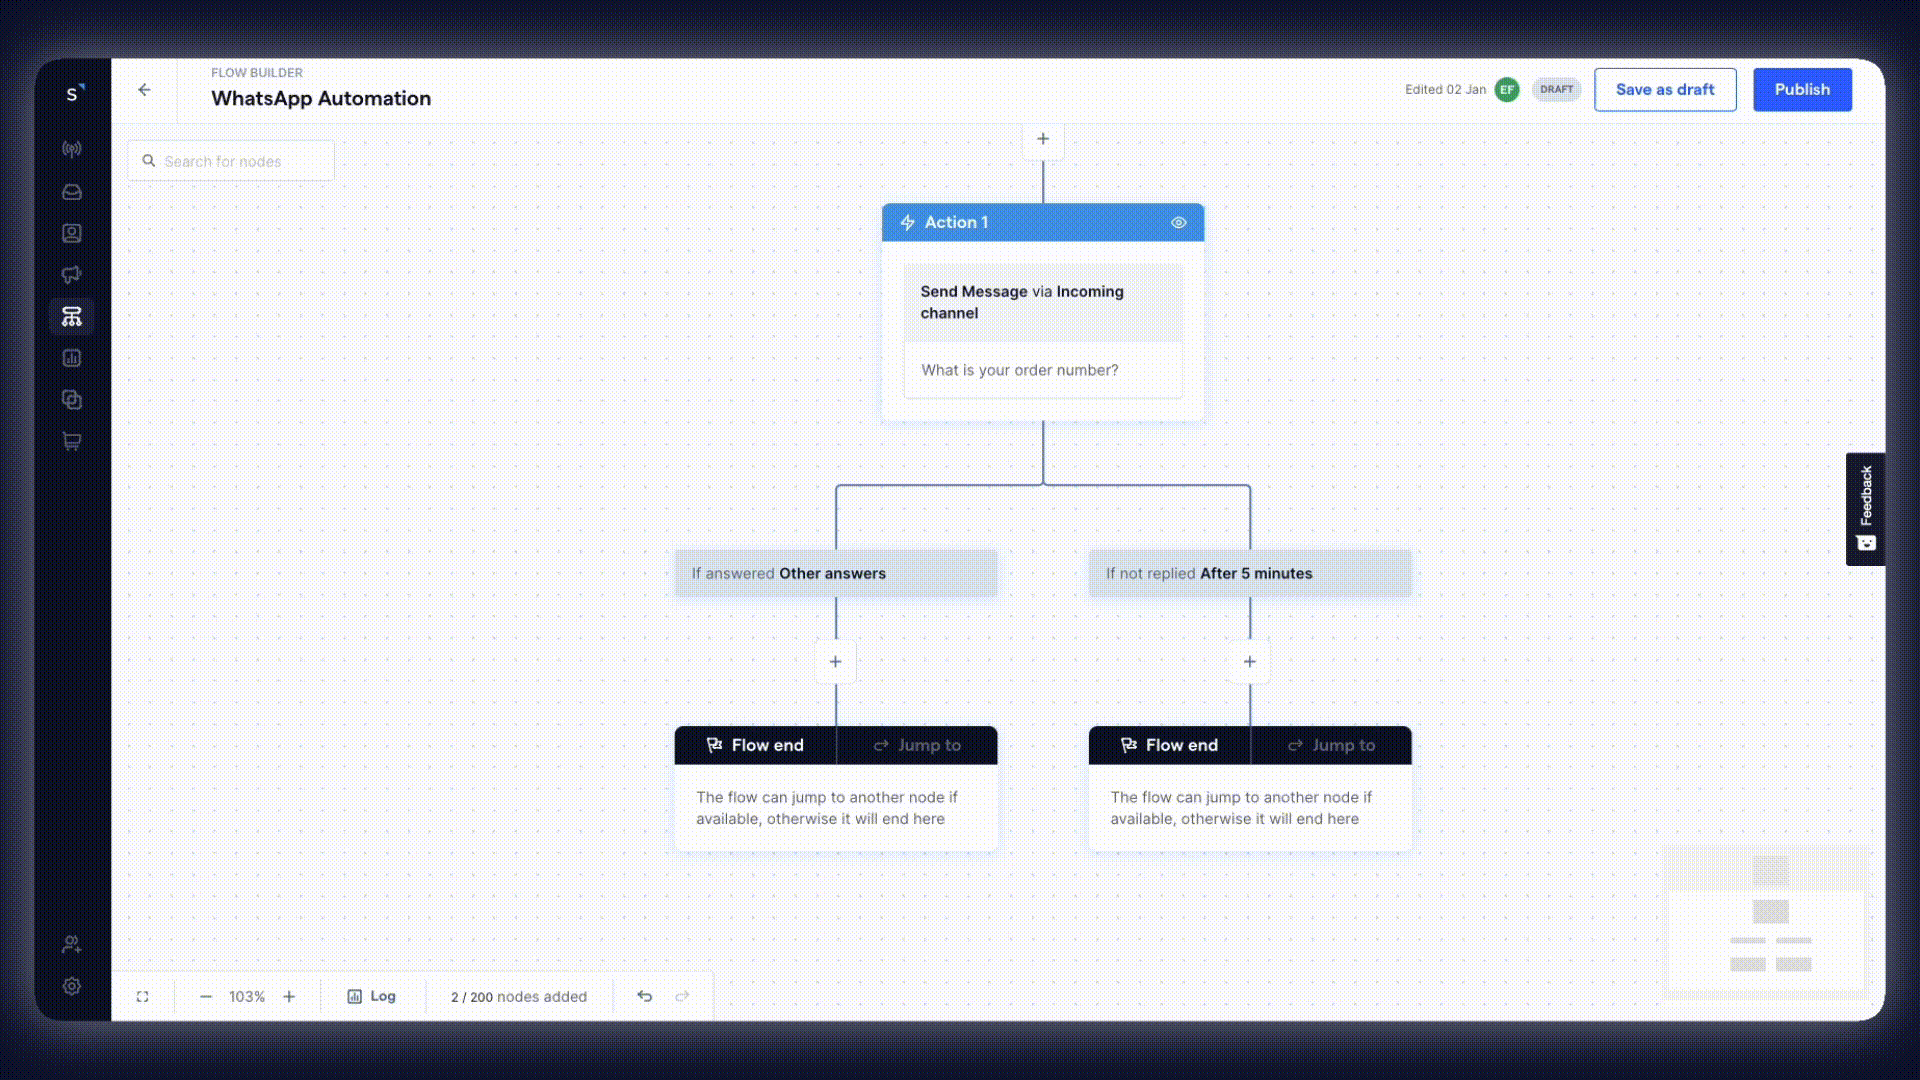Click the shopping cart icon in sidebar
The image size is (1920, 1080).
click(71, 441)
